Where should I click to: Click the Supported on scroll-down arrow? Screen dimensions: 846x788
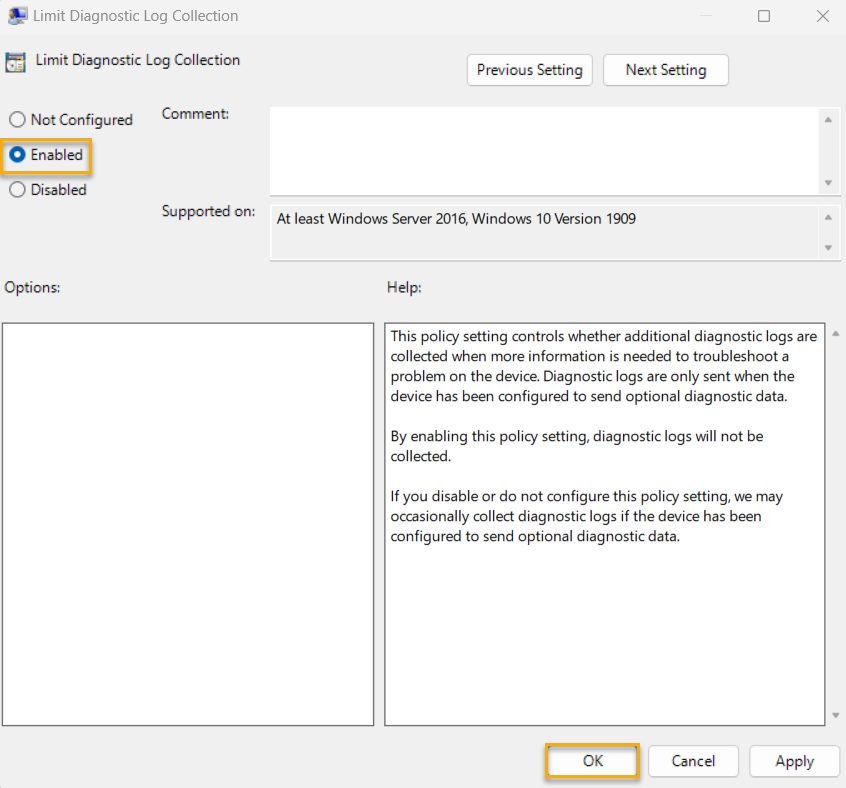(x=830, y=247)
